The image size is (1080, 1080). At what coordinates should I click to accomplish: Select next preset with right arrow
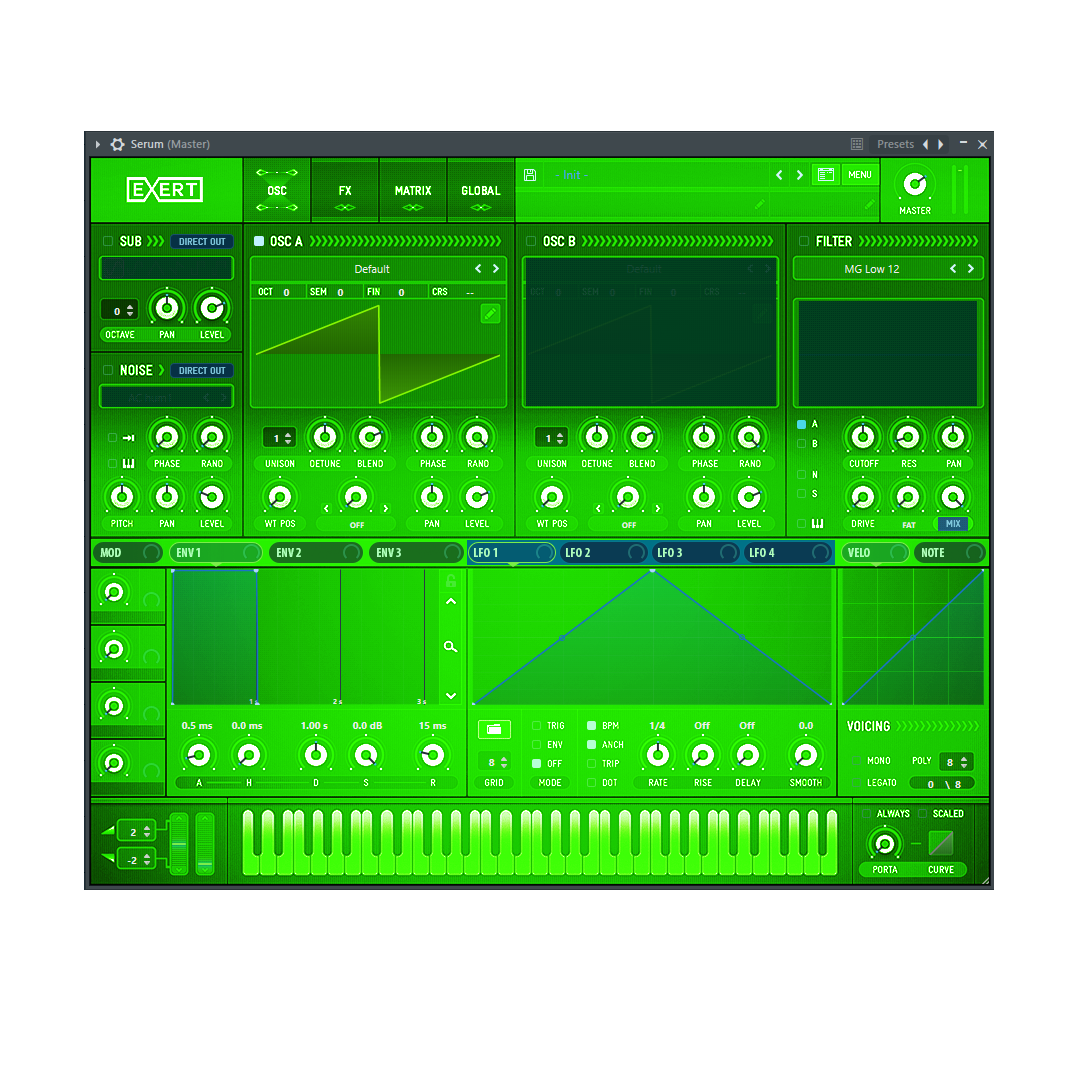pyautogui.click(x=799, y=175)
